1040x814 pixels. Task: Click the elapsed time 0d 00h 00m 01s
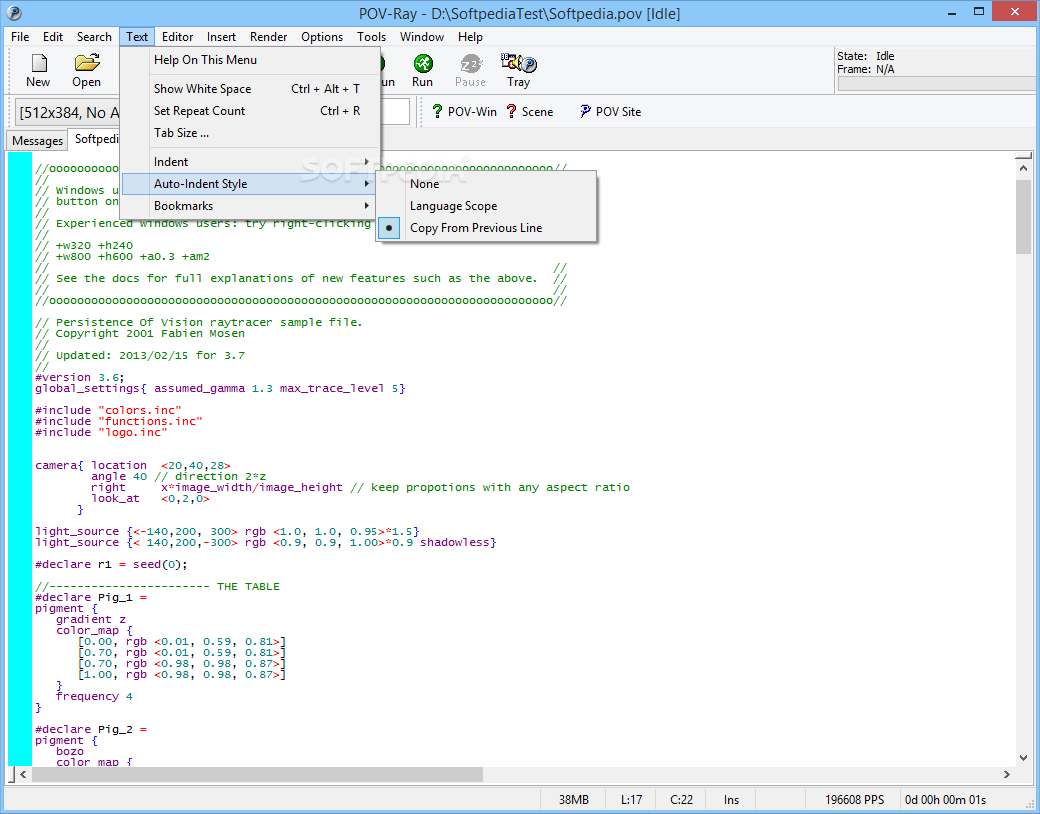(945, 799)
